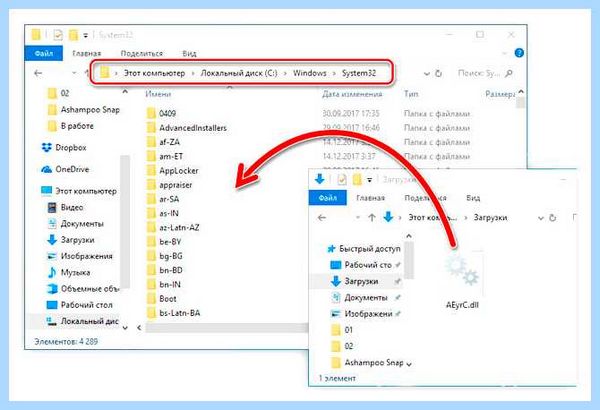The height and width of the screenshot is (410, 600).
Task: Open Видео in navigation pane
Action: (x=65, y=207)
